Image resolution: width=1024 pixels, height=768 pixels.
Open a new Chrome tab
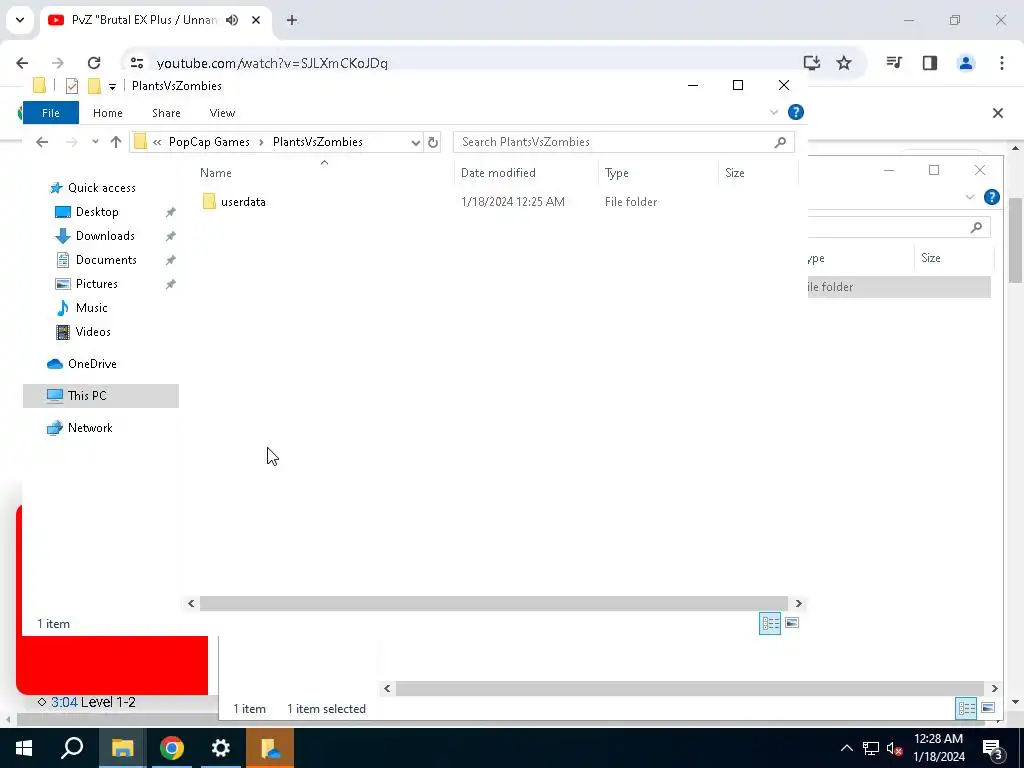(292, 20)
